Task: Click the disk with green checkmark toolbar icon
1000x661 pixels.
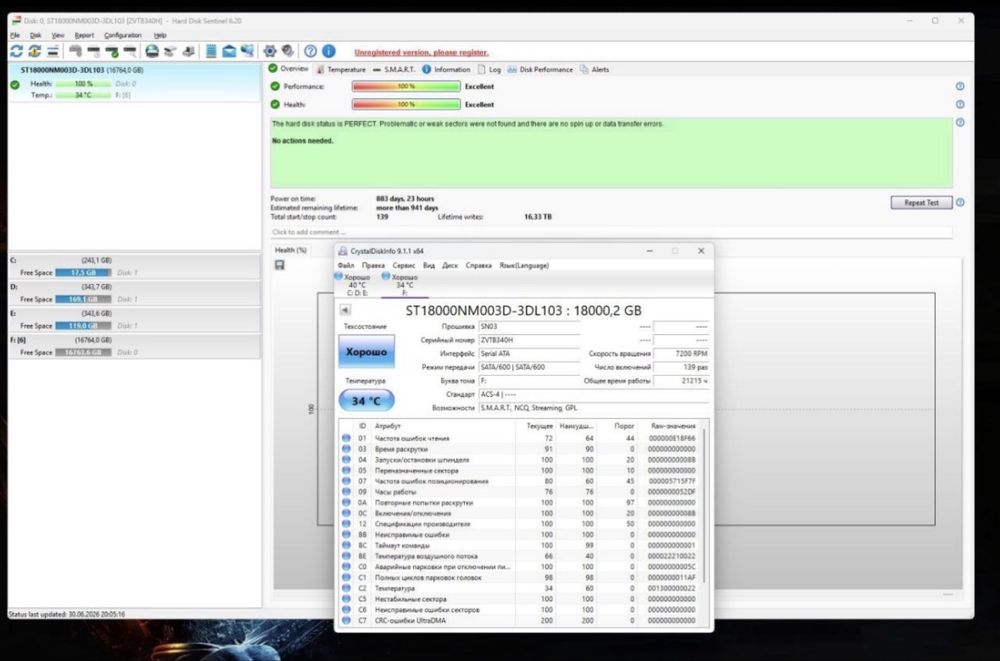Action: [x=112, y=51]
